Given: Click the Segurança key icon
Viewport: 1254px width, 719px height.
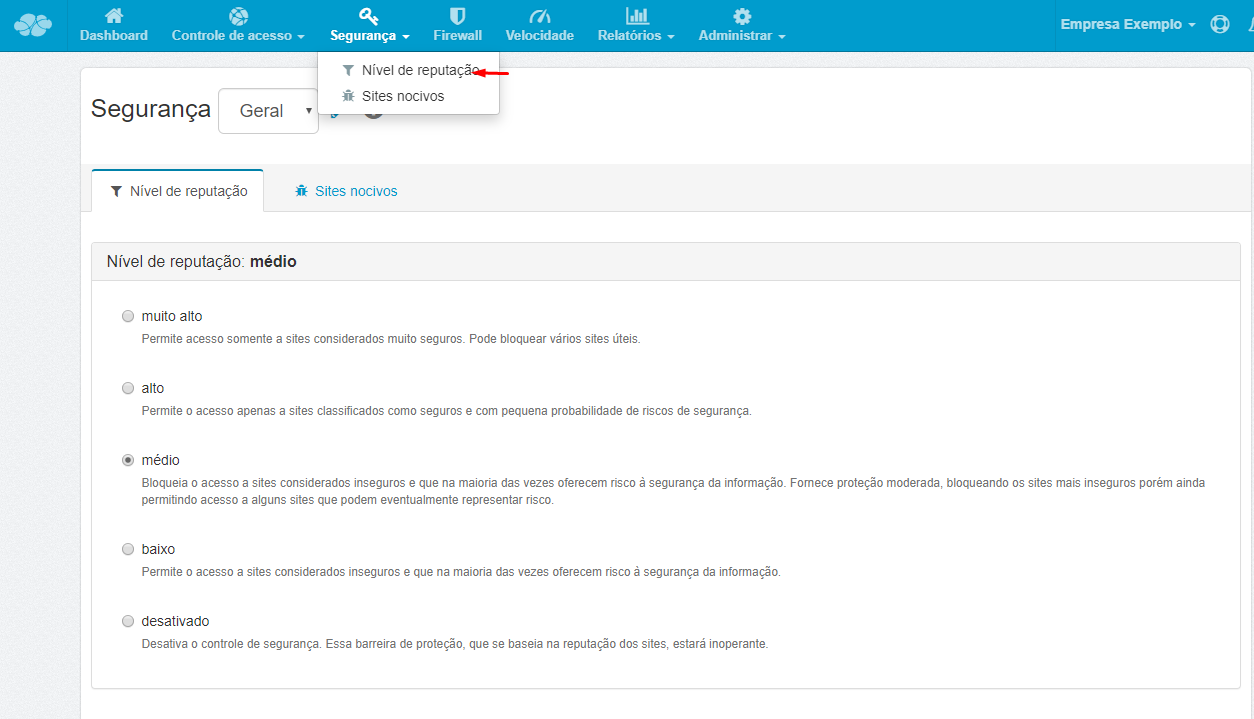Looking at the screenshot, I should pos(369,16).
